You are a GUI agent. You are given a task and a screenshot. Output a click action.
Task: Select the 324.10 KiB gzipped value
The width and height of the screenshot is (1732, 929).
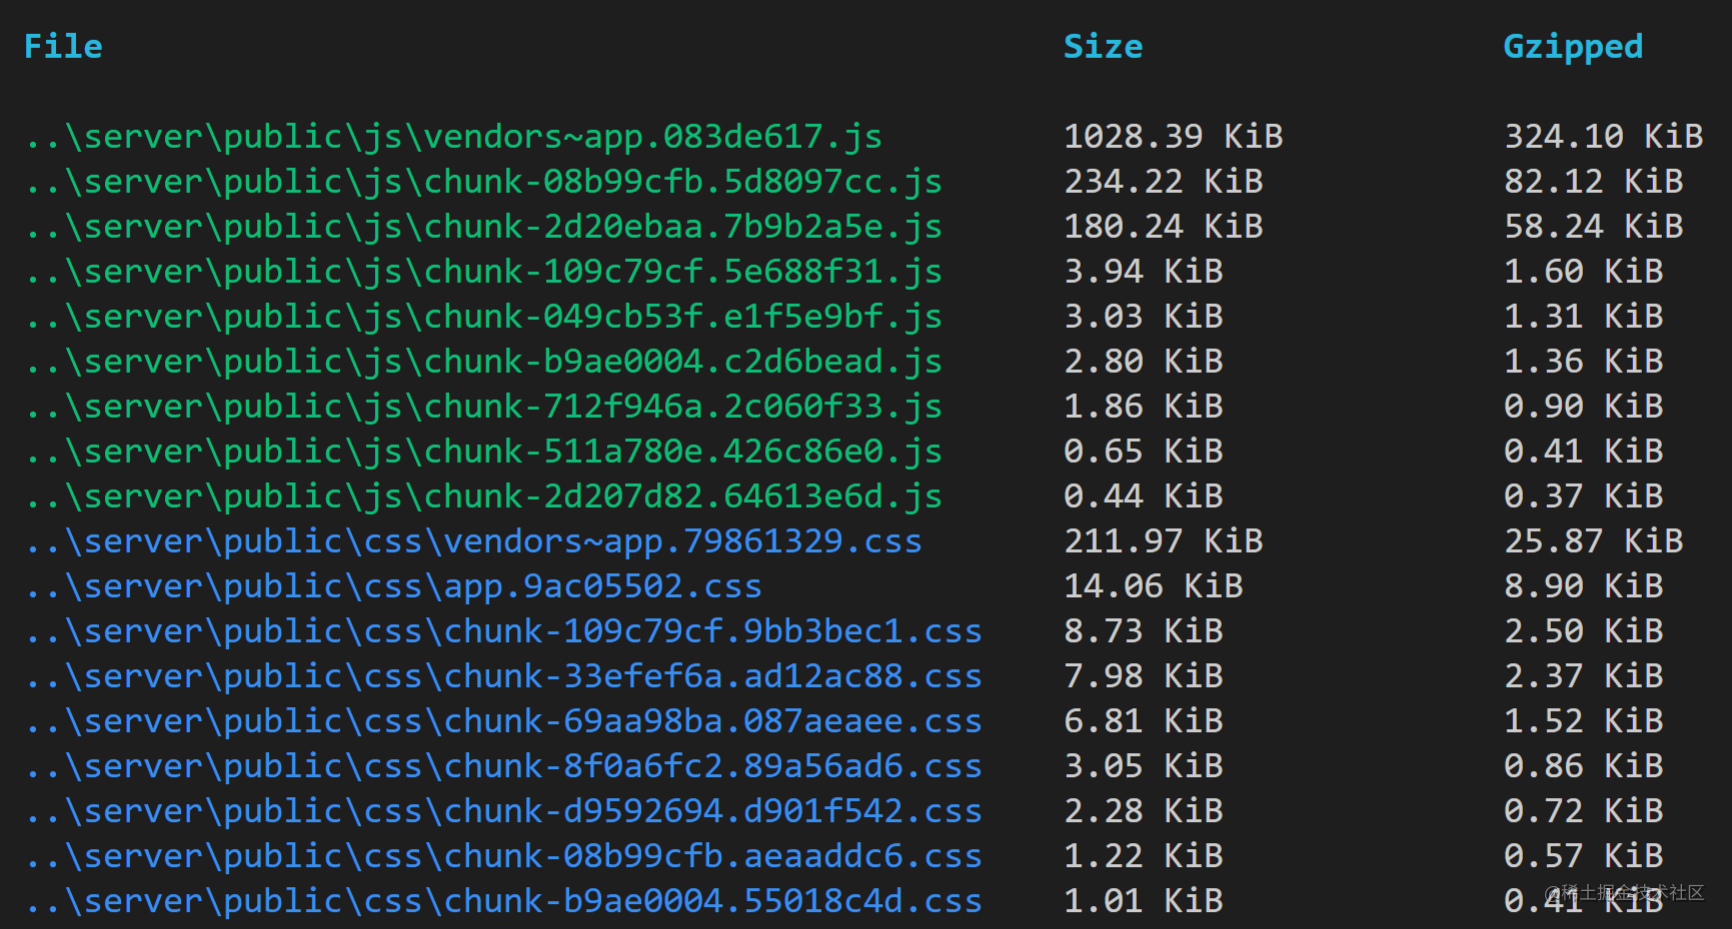1604,137
